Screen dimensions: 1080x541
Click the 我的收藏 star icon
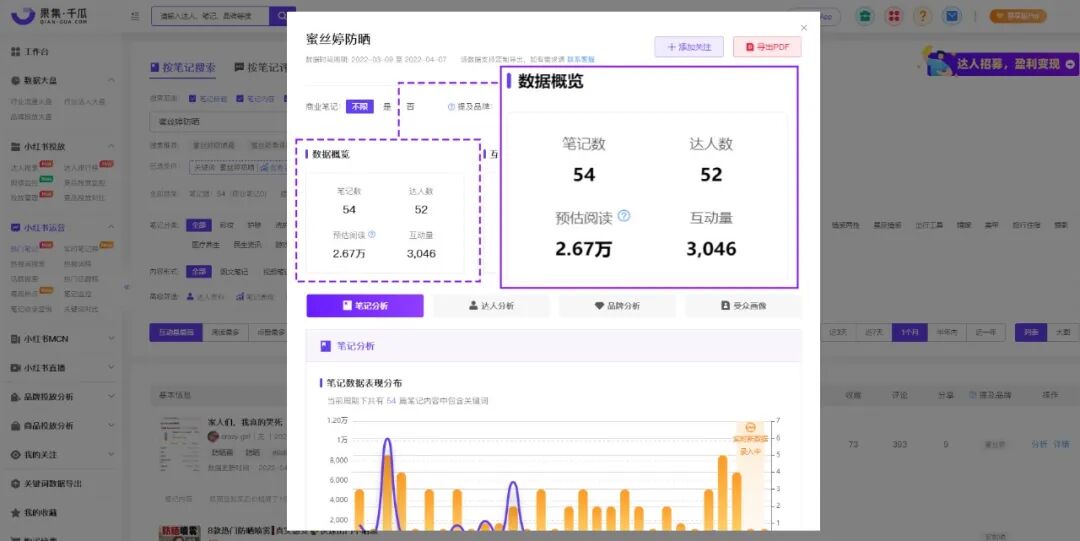(x=15, y=513)
